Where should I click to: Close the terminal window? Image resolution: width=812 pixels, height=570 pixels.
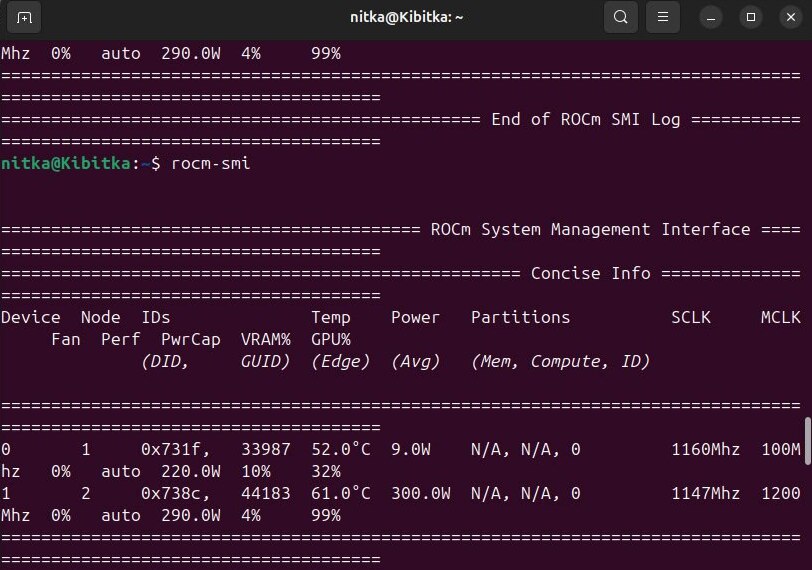(791, 18)
